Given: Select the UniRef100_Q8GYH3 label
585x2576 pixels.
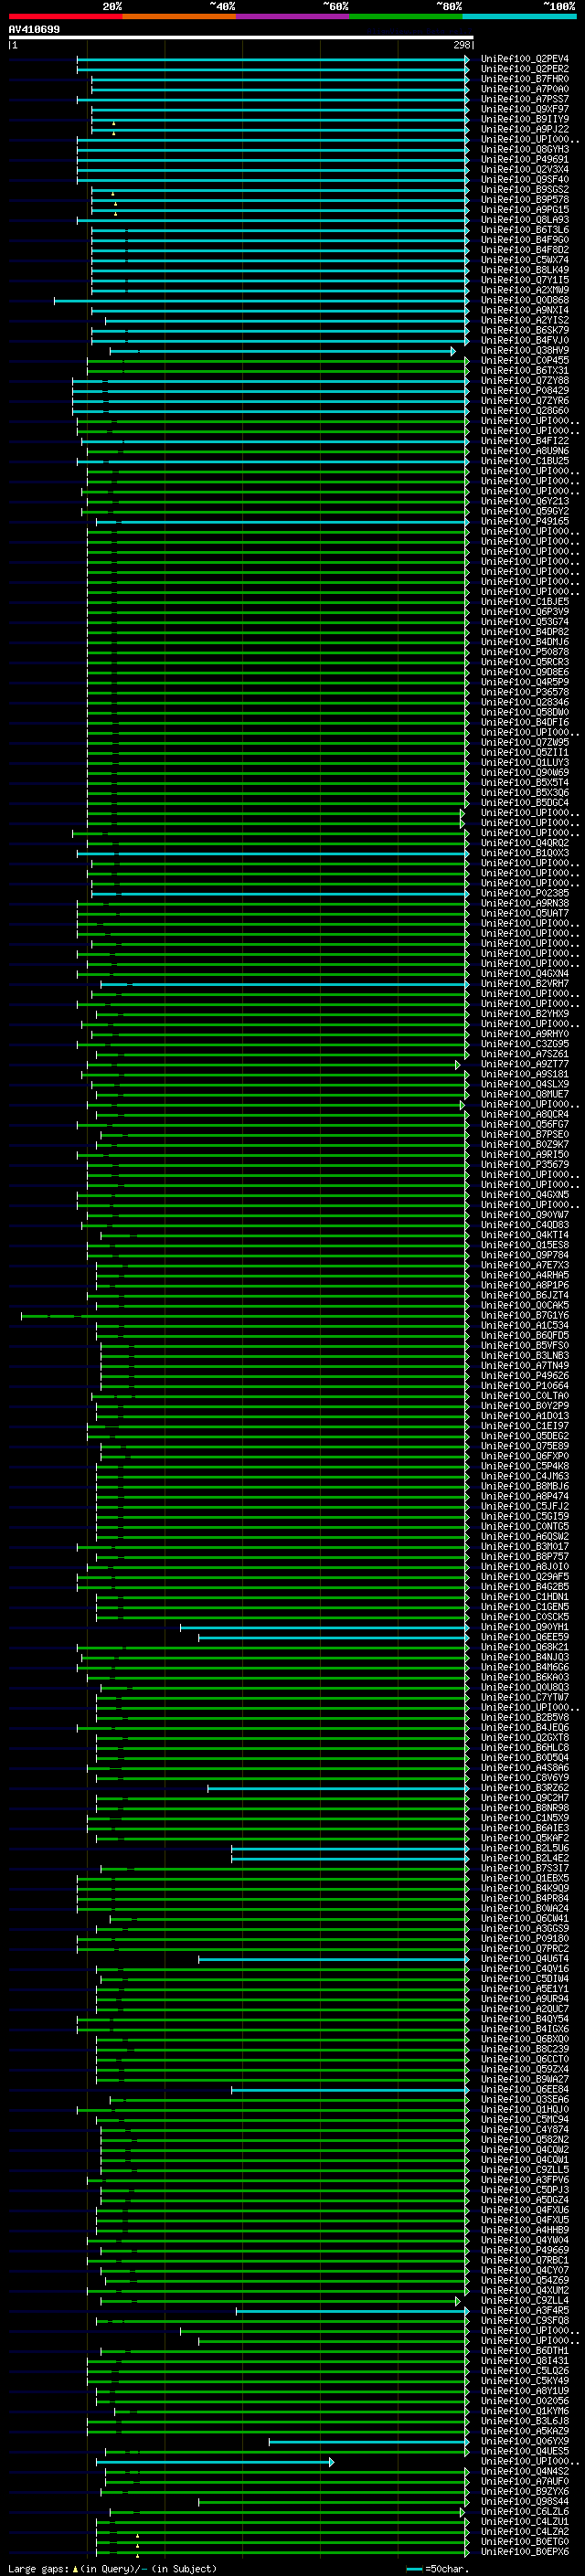Looking at the screenshot, I should pyautogui.click(x=525, y=149).
